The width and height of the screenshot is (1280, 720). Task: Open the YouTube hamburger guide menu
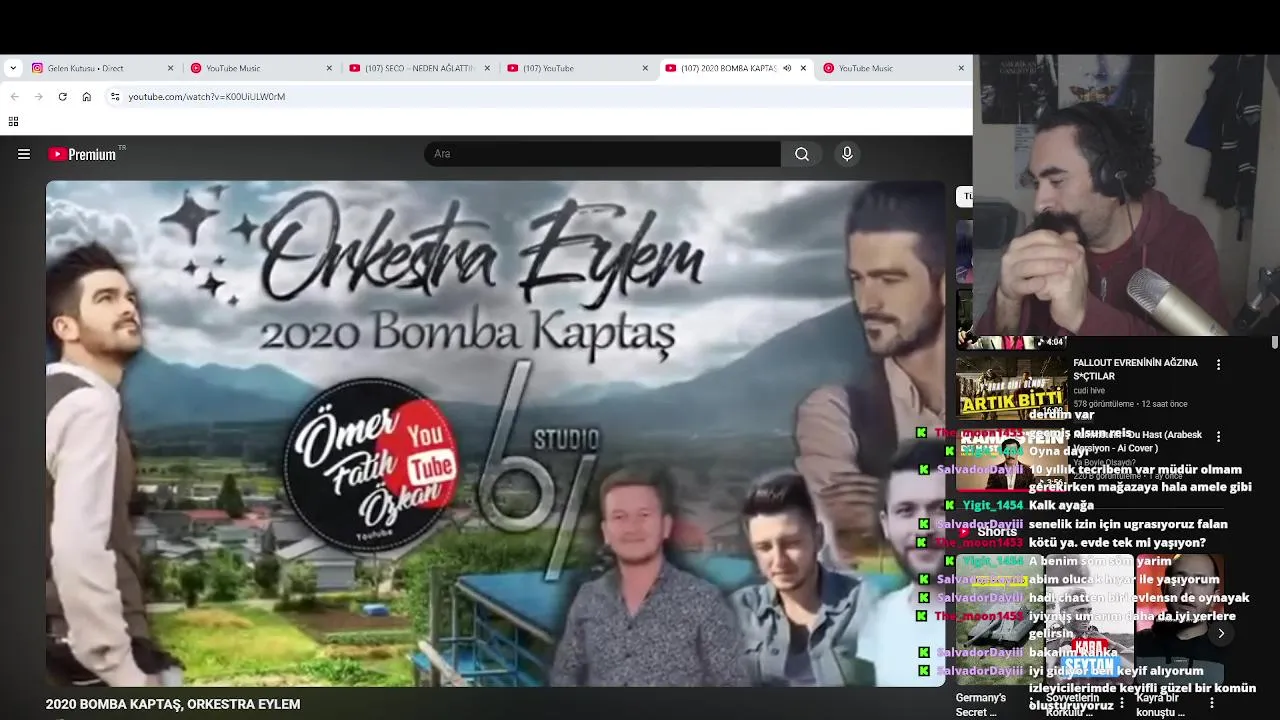[24, 154]
